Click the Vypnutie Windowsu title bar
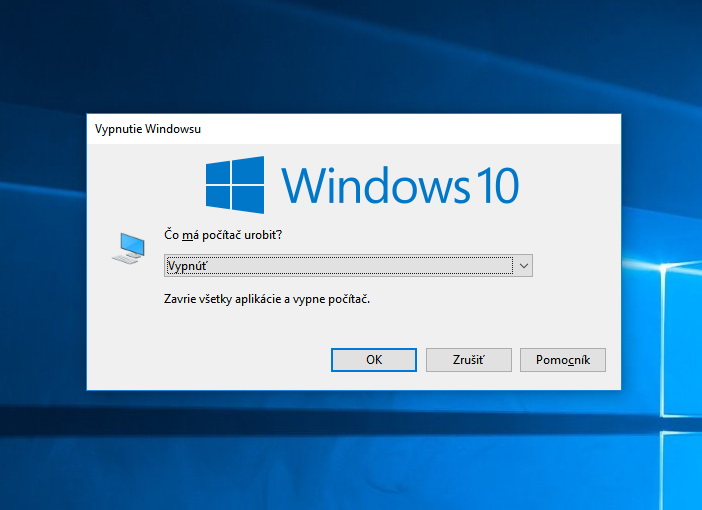 pos(300,129)
